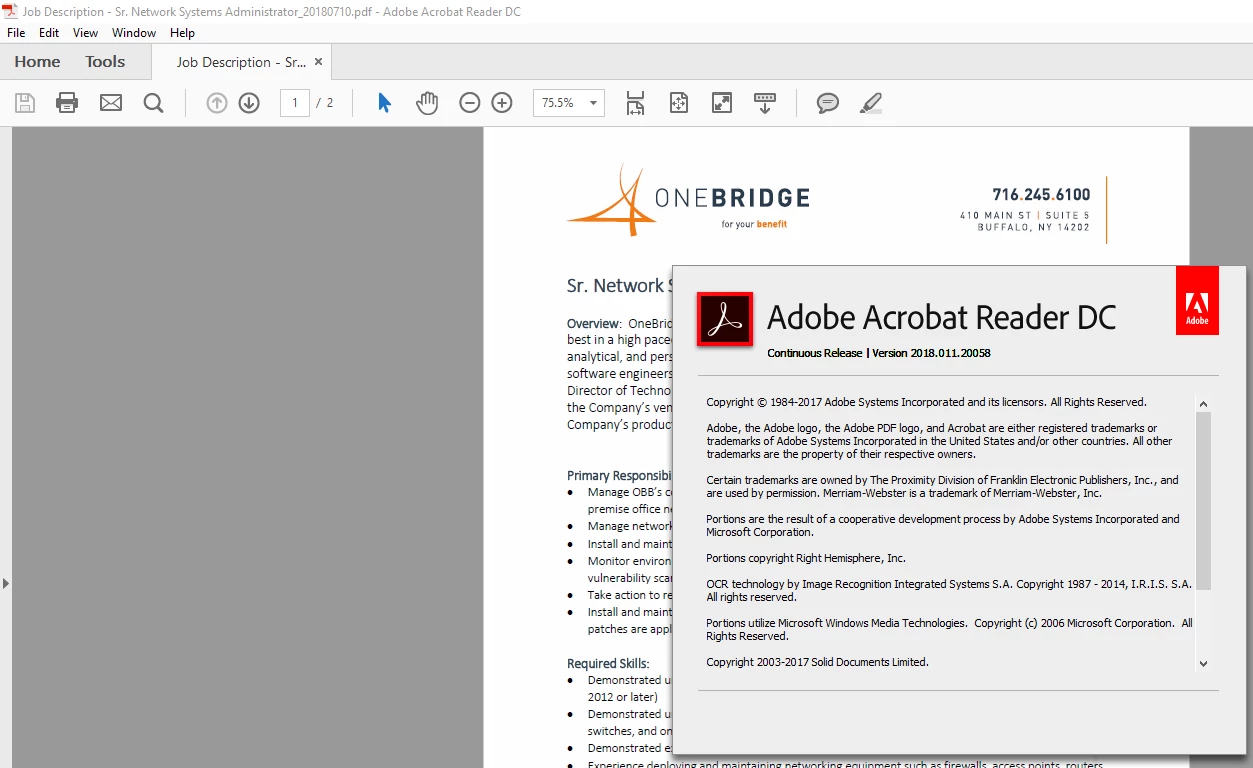Click the Adobe Acrobat Reader DC title
This screenshot has height=768, width=1253.
(941, 318)
